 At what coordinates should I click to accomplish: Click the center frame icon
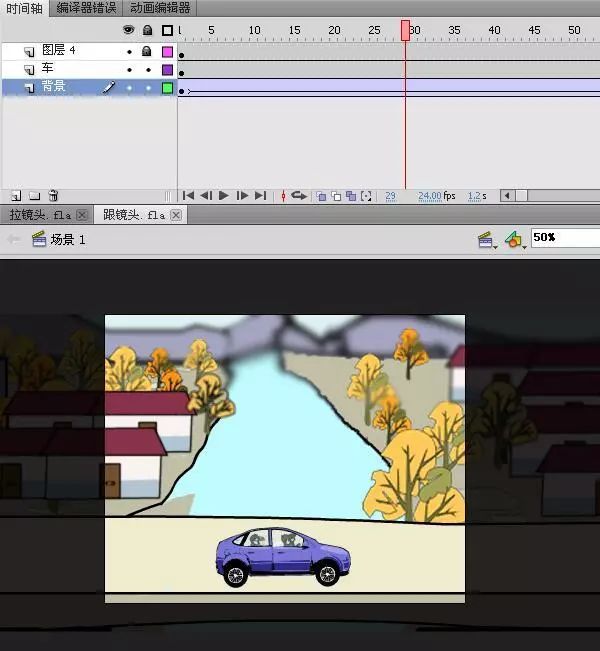click(x=284, y=196)
